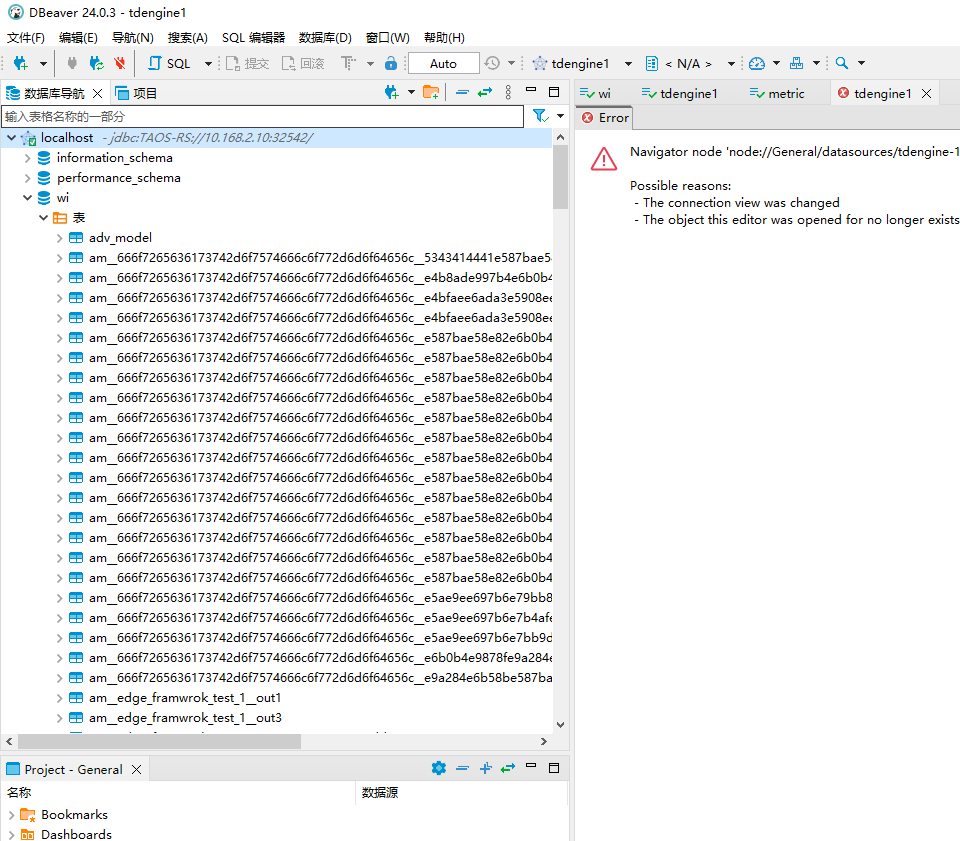Open the 数据库(D) menu
This screenshot has height=841, width=960.
(x=325, y=37)
